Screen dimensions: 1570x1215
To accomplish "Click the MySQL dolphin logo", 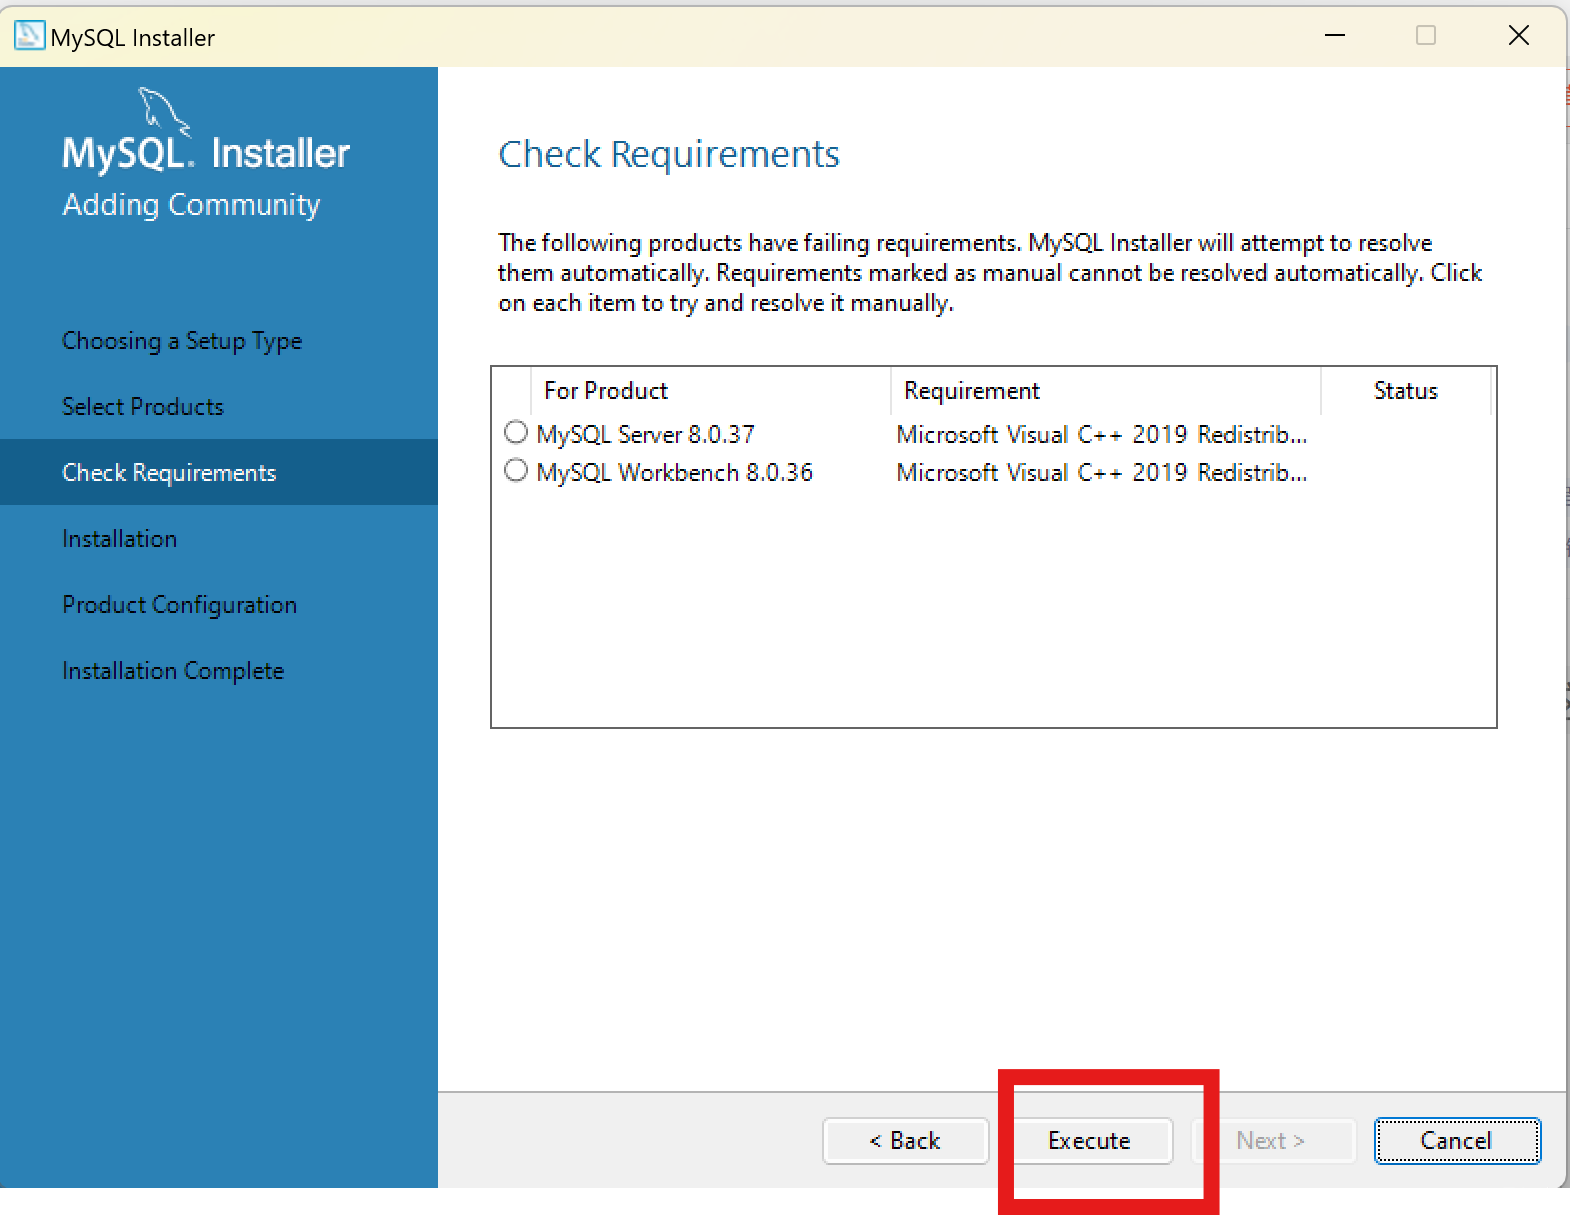I will tap(164, 111).
